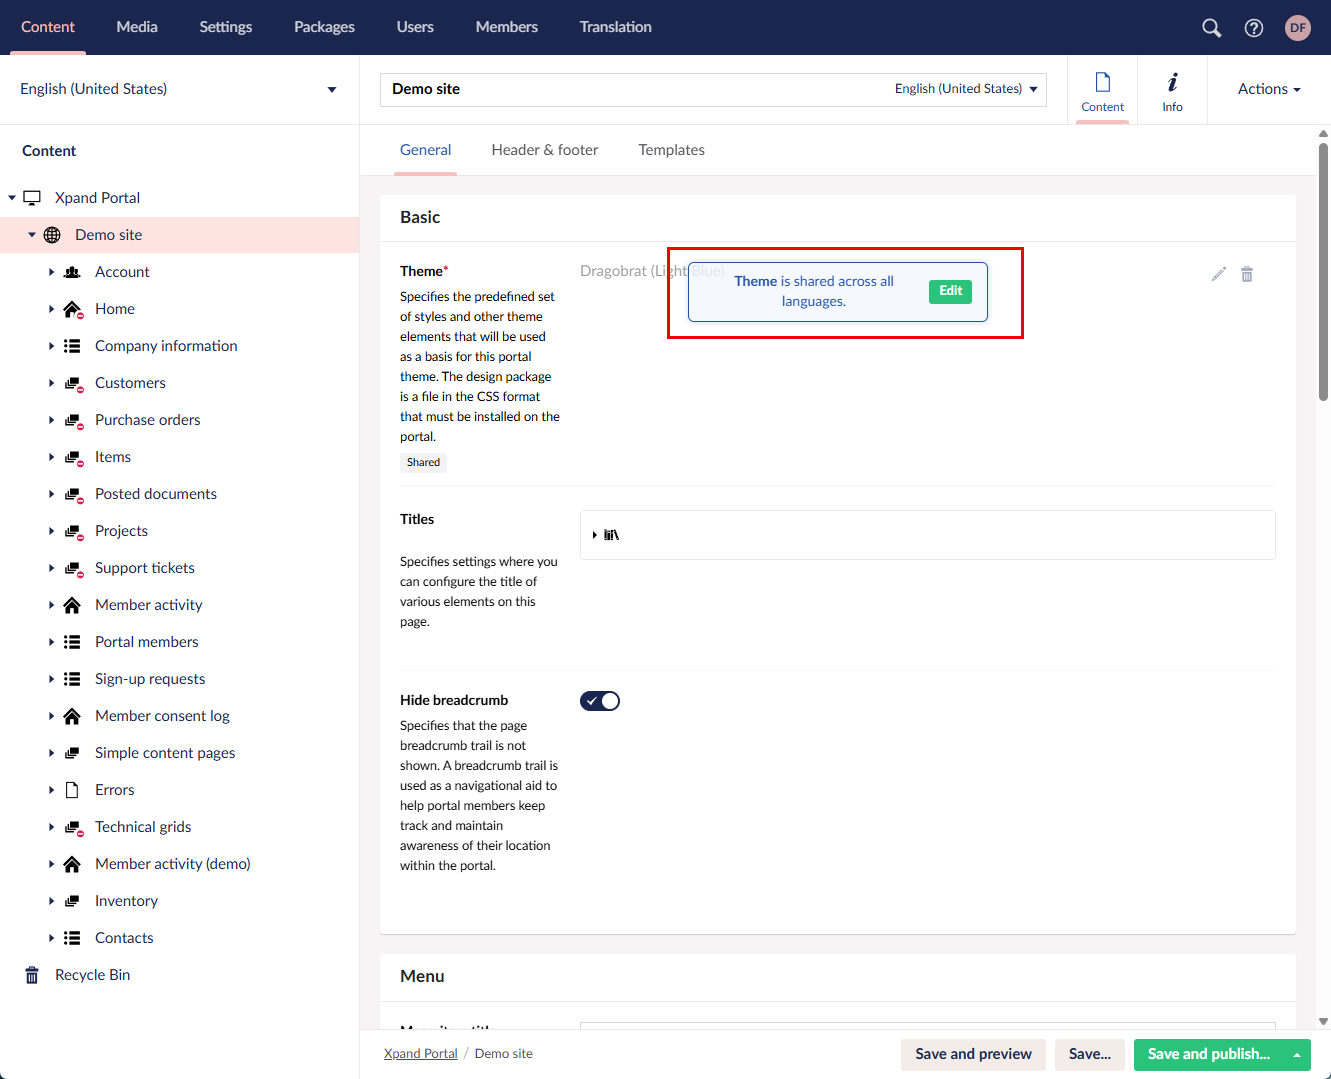Image resolution: width=1331 pixels, height=1079 pixels.
Task: Open the Actions dropdown
Action: point(1268,89)
